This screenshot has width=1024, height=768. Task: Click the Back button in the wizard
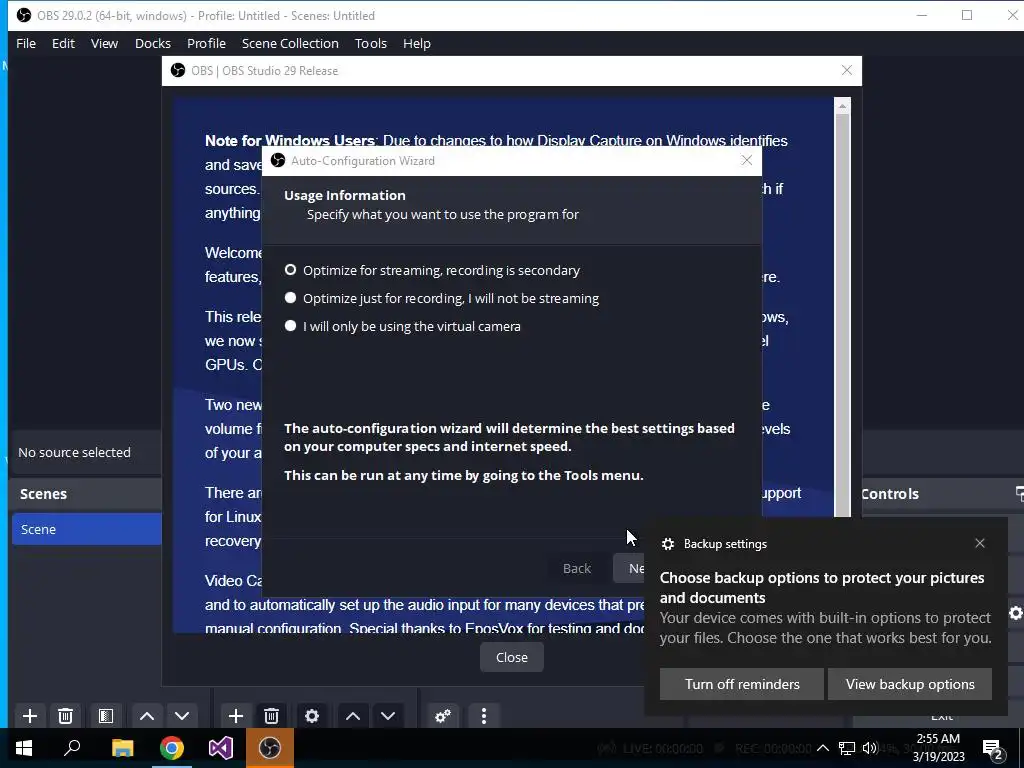577,568
